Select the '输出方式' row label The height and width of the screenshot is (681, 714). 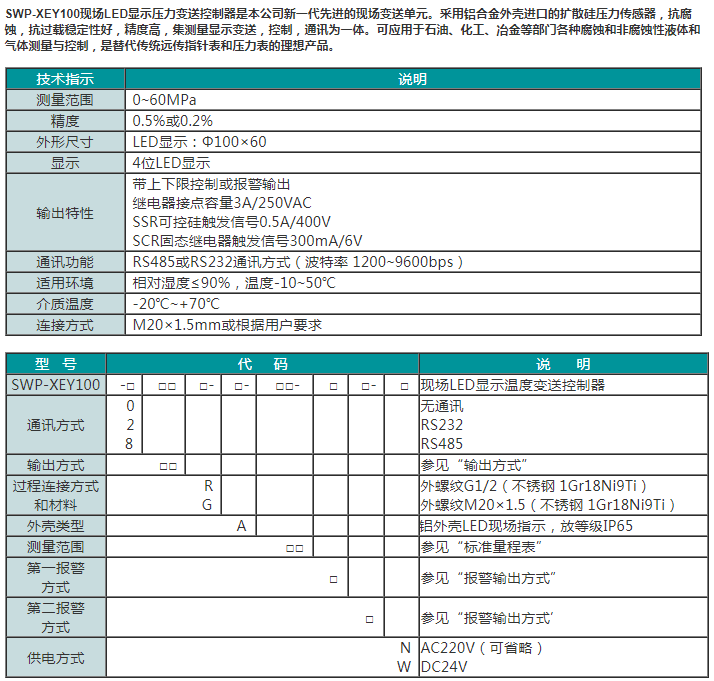56,465
